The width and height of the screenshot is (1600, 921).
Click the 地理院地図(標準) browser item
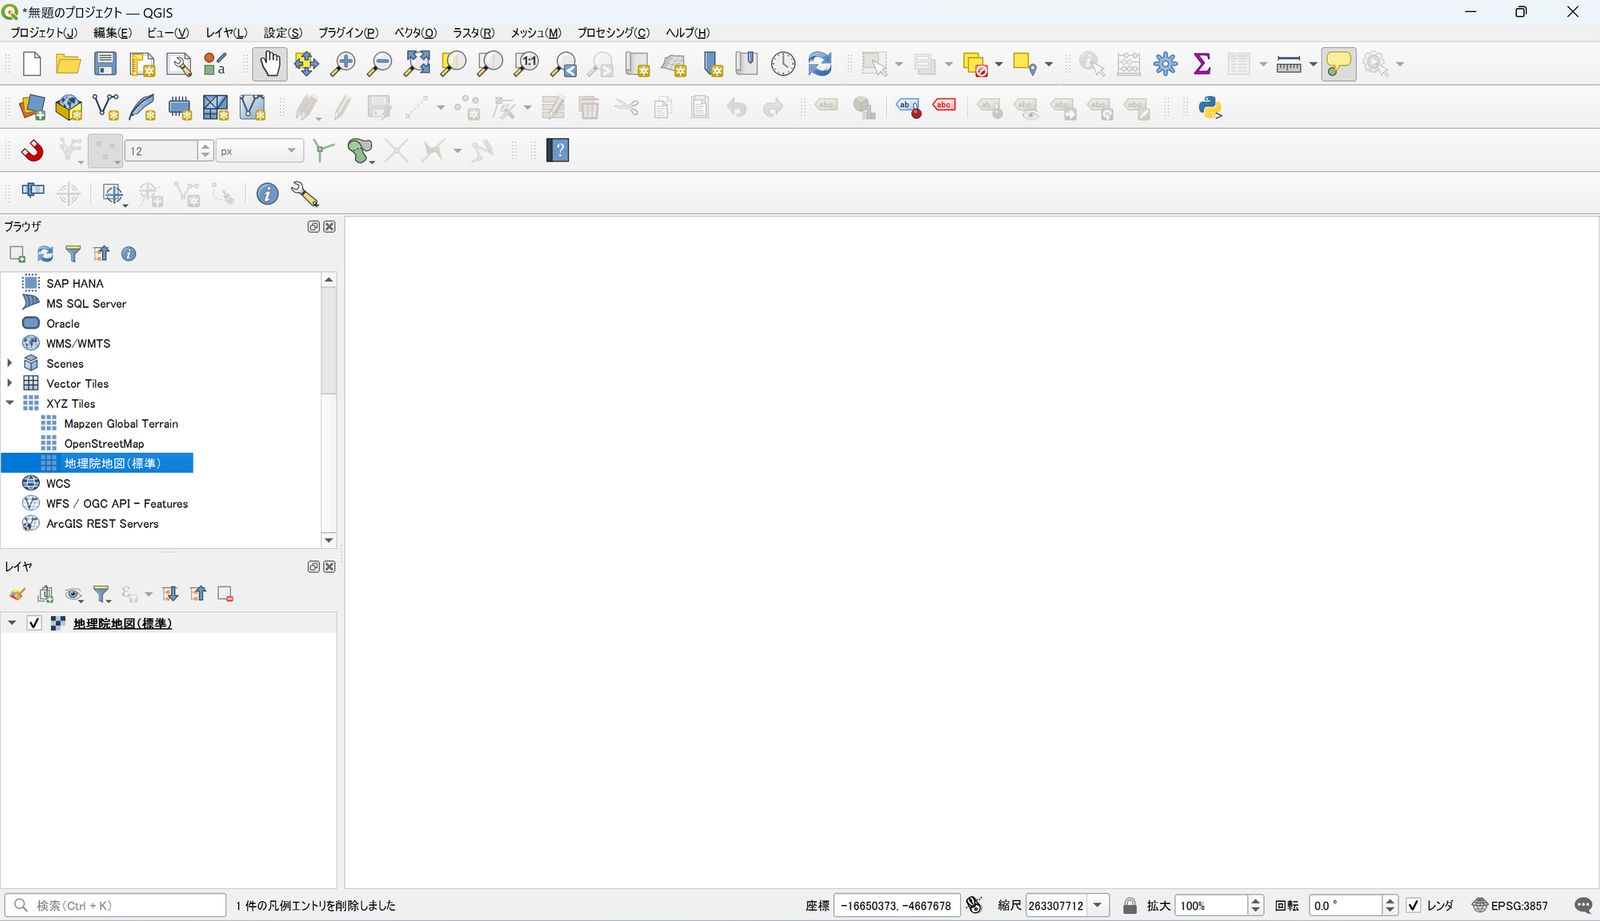pyautogui.click(x=112, y=463)
